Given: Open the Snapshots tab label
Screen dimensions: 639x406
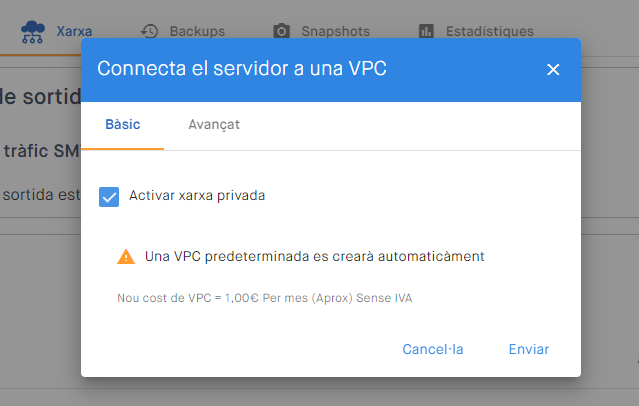Looking at the screenshot, I should pos(336,31).
